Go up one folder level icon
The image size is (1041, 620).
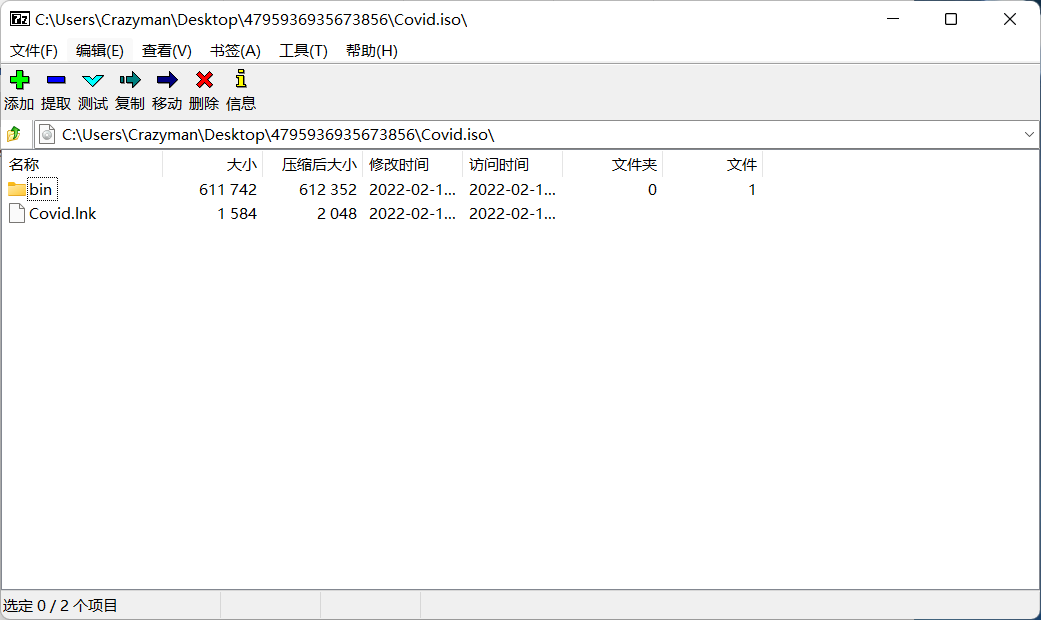tap(14, 135)
